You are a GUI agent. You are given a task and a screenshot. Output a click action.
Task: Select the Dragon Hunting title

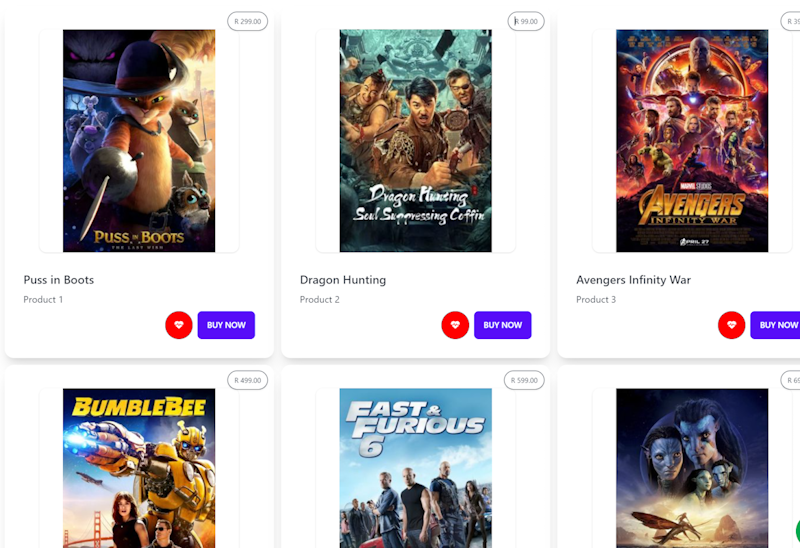pos(343,280)
